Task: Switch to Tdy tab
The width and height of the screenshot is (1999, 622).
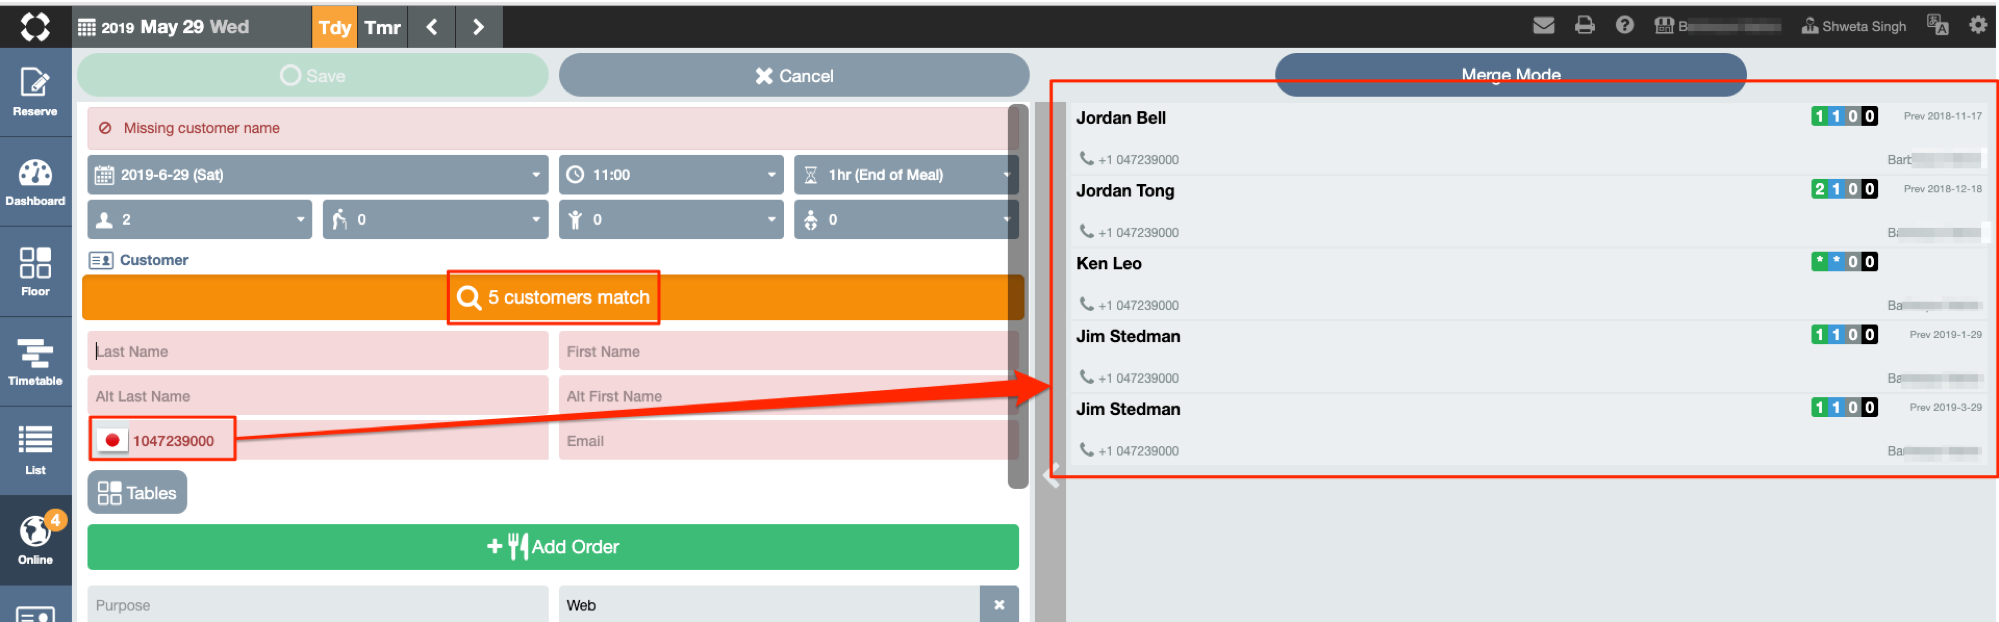Action: (335, 27)
